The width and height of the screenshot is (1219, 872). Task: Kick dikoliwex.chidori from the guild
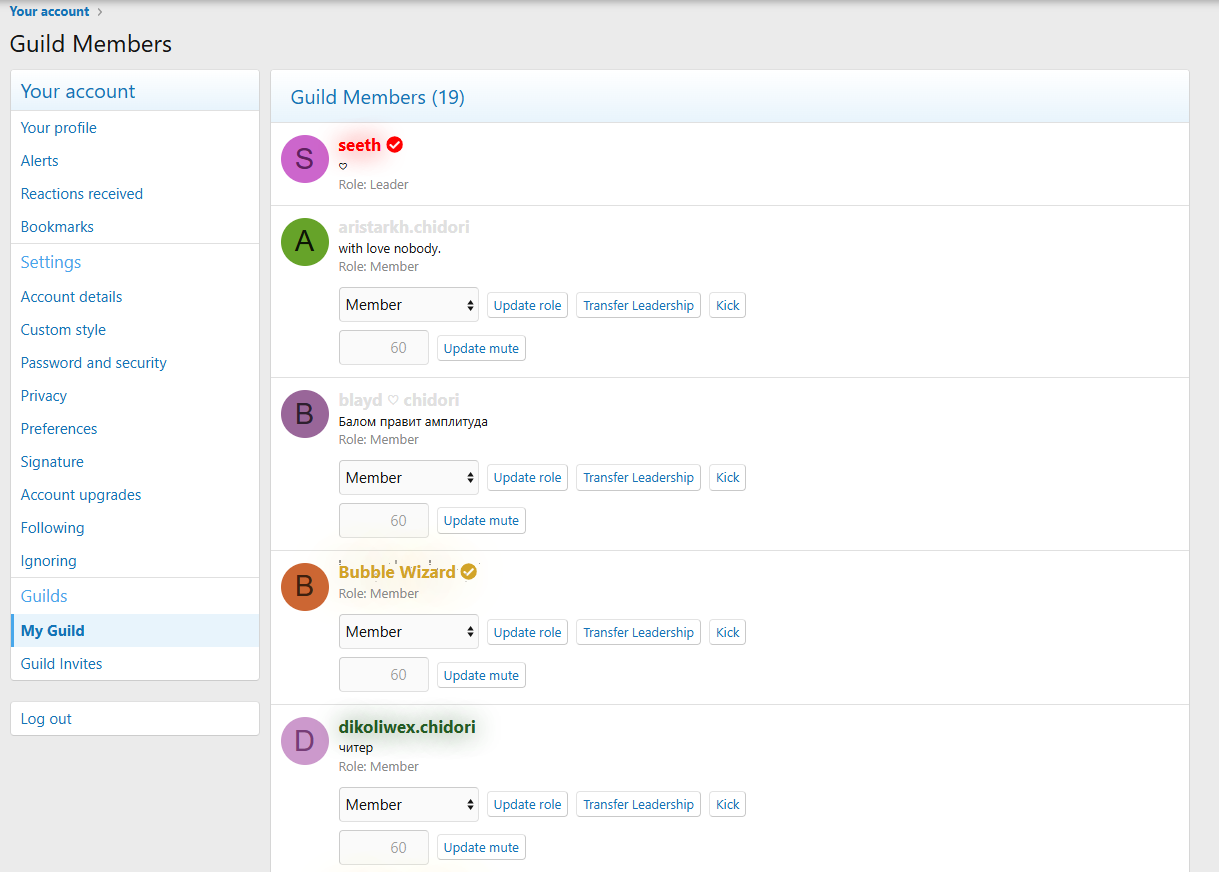tap(728, 805)
